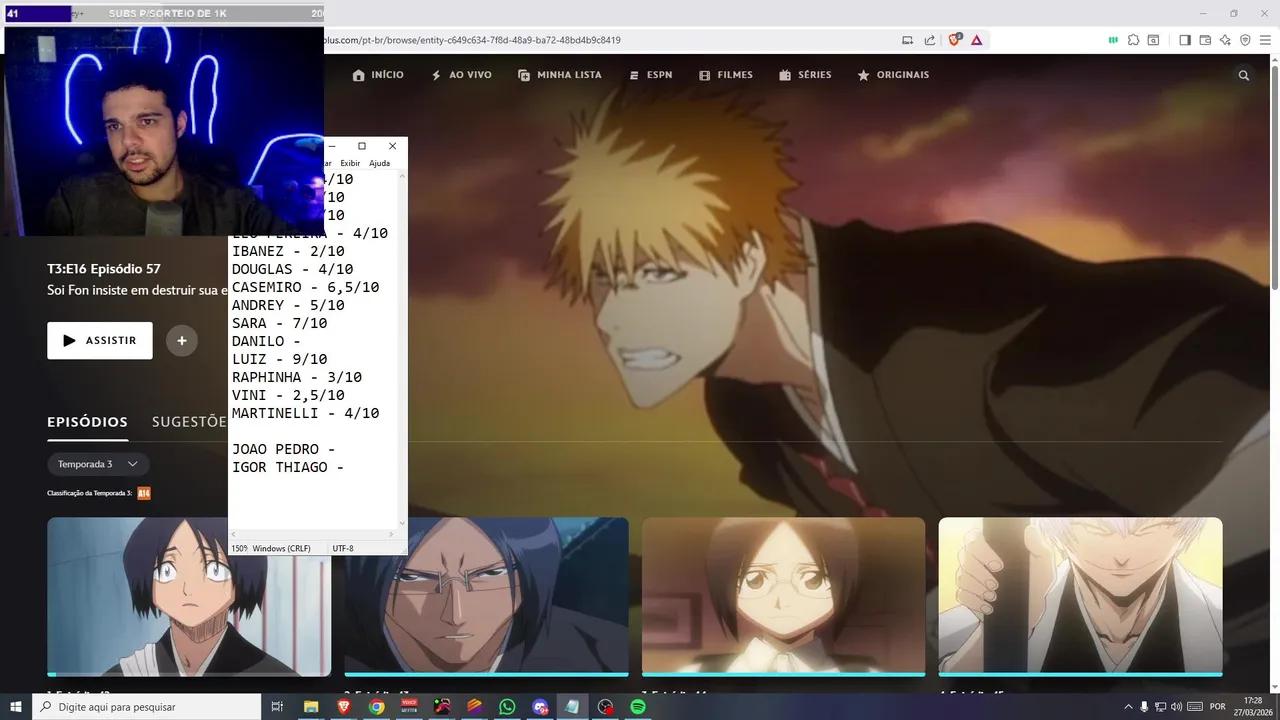Open Spotify from the taskbar
Image resolution: width=1280 pixels, height=720 pixels.
[x=638, y=707]
